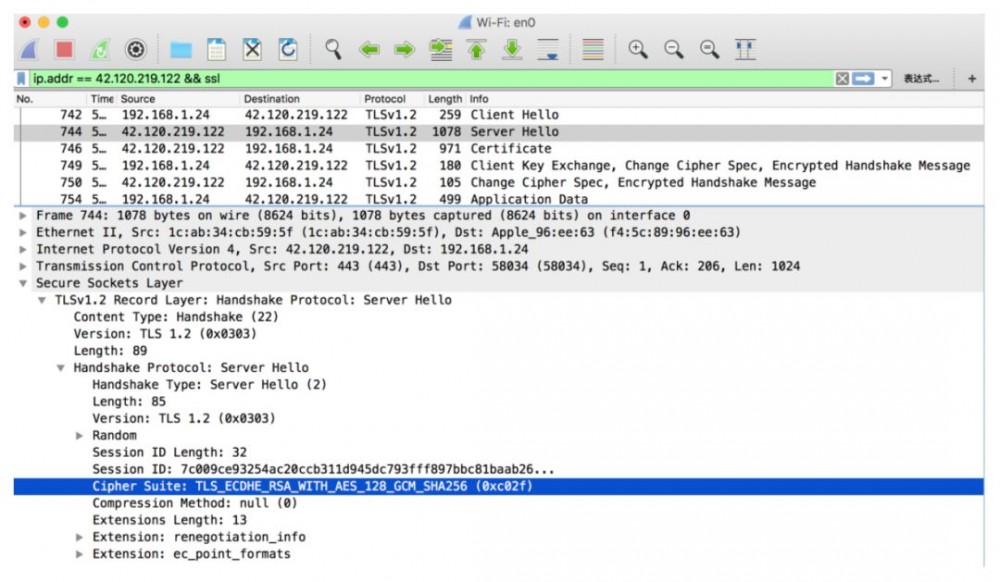Select packet 746 Certificate row
1000x582 pixels.
coord(499,149)
